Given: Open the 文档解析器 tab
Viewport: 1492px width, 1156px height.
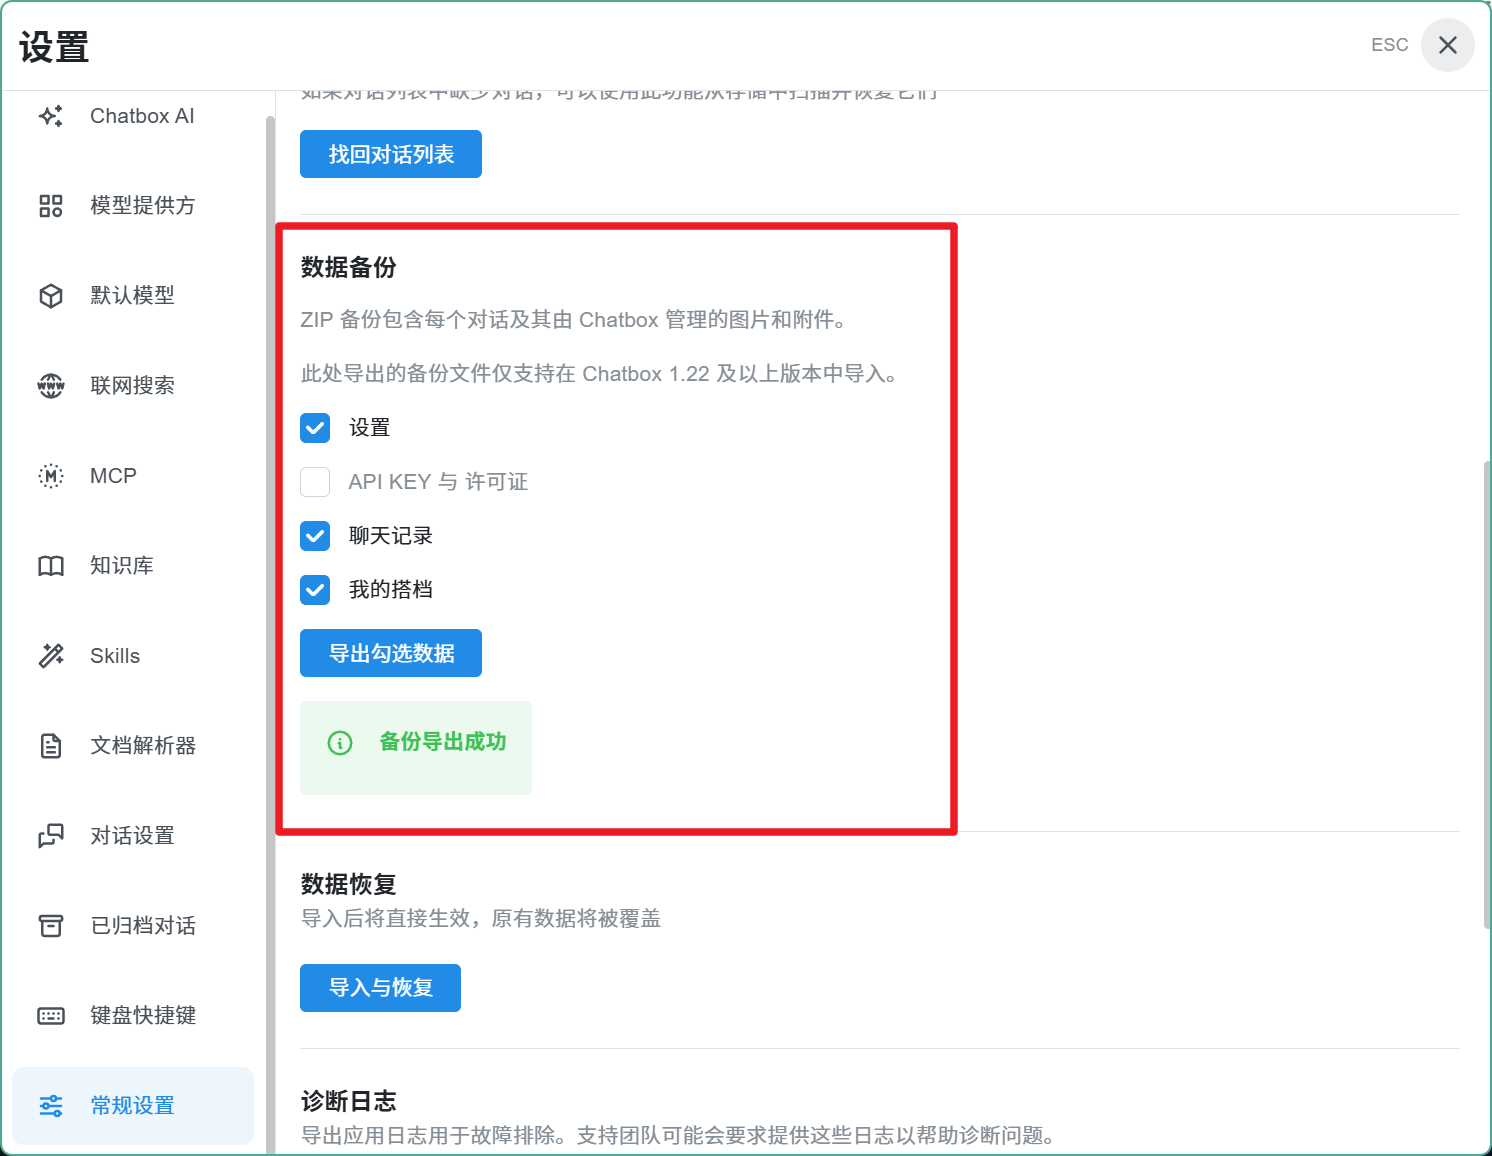Looking at the screenshot, I should pos(133,746).
